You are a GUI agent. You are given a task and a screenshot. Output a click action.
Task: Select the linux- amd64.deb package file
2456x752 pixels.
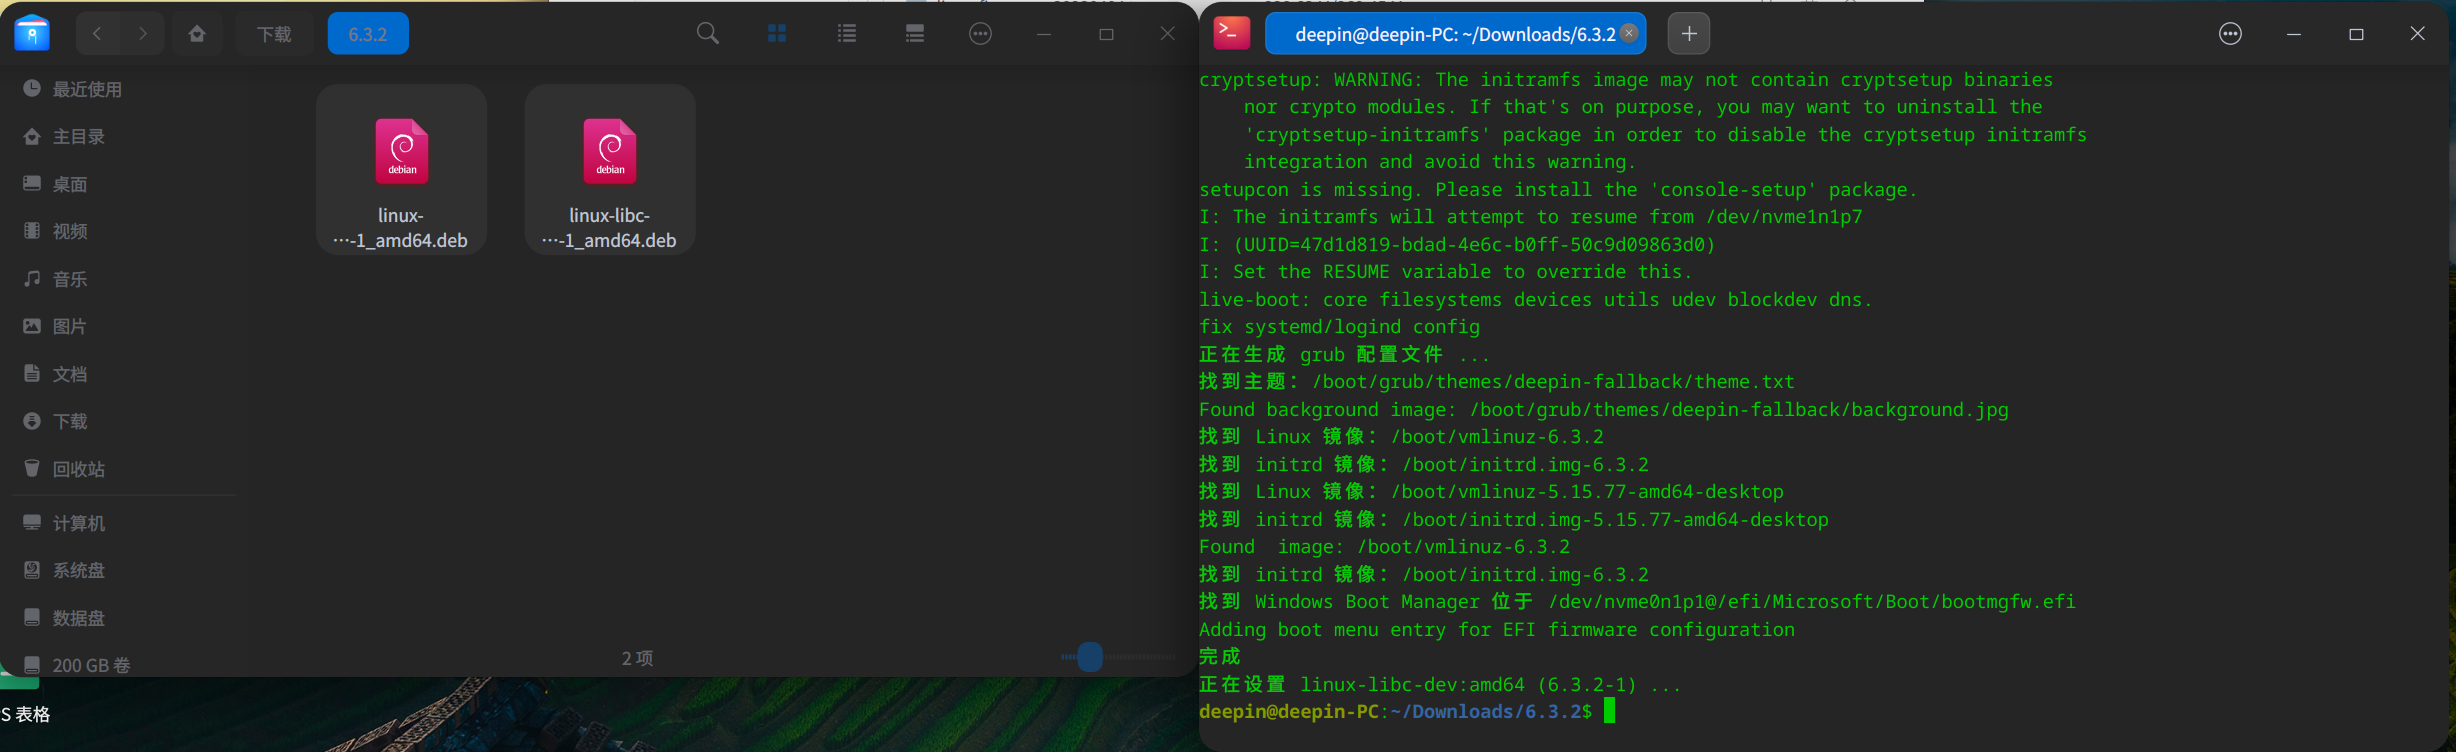pyautogui.click(x=401, y=169)
